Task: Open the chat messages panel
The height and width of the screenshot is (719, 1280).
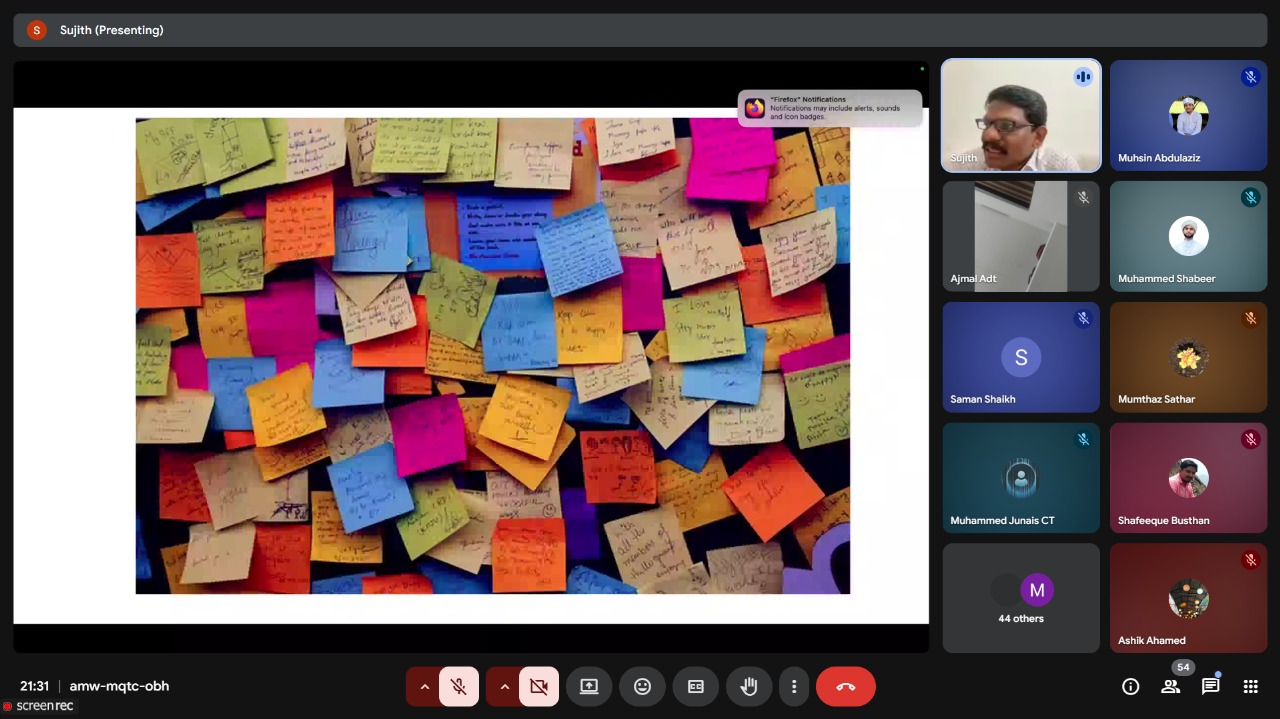Action: click(1210, 686)
